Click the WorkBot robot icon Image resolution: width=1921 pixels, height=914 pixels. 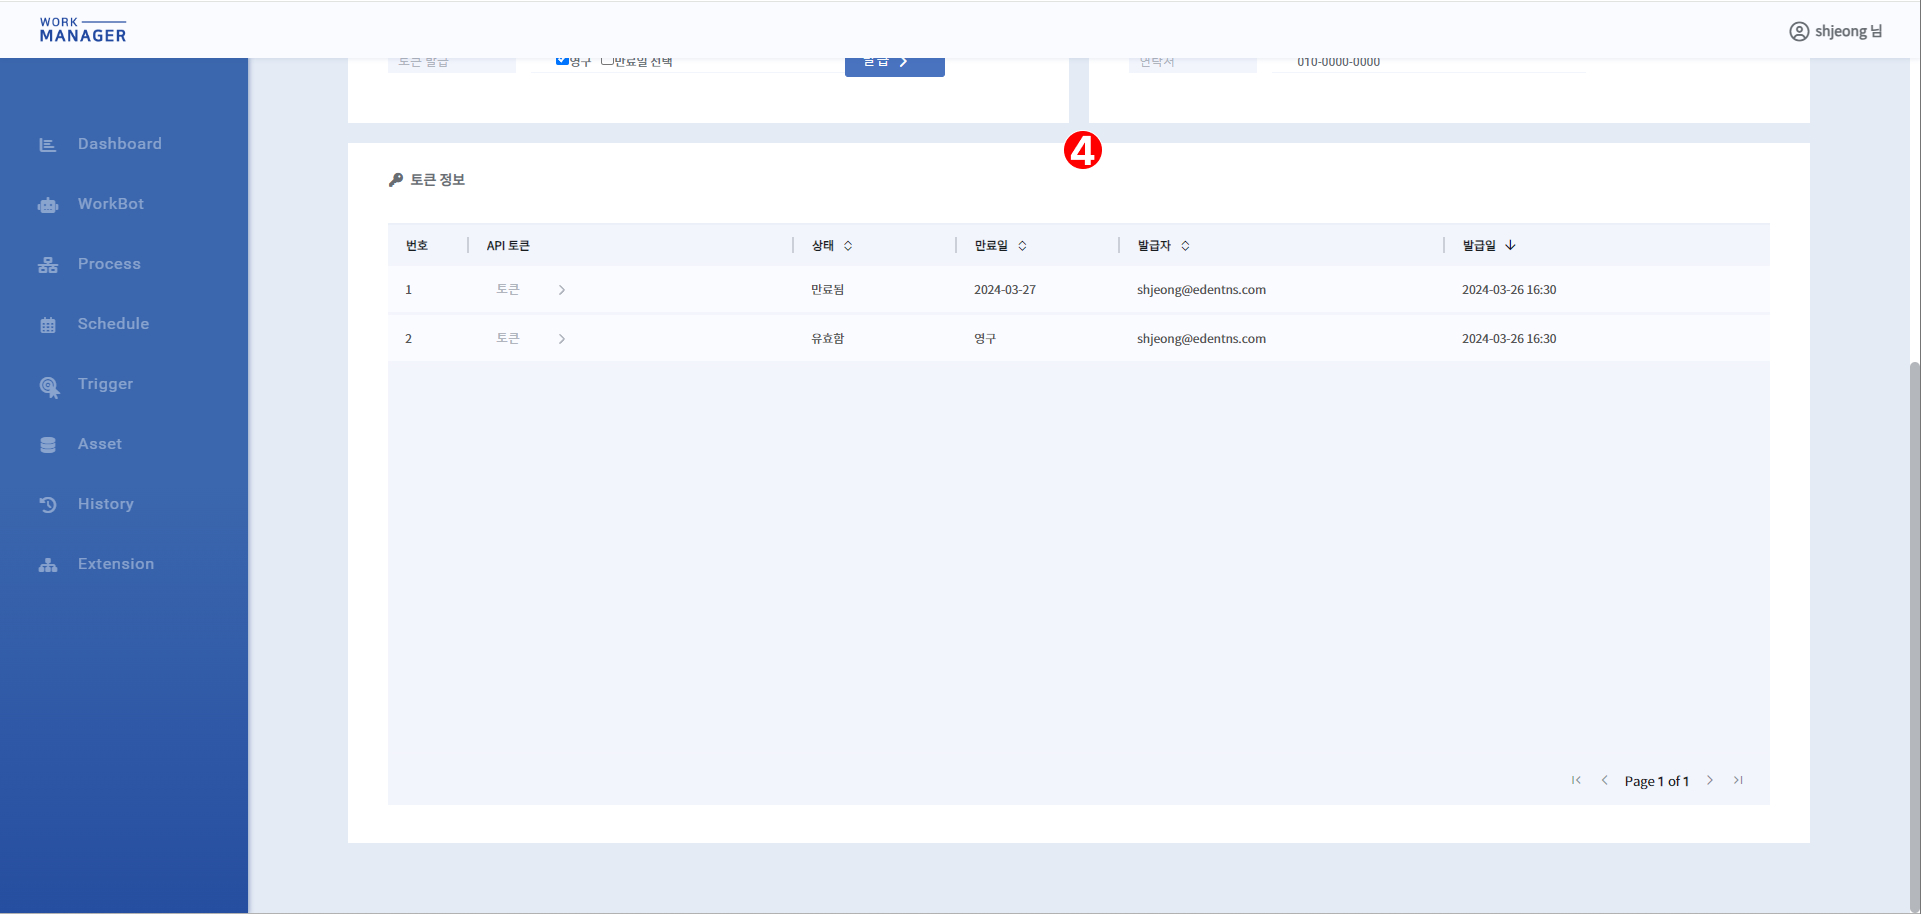tap(47, 205)
